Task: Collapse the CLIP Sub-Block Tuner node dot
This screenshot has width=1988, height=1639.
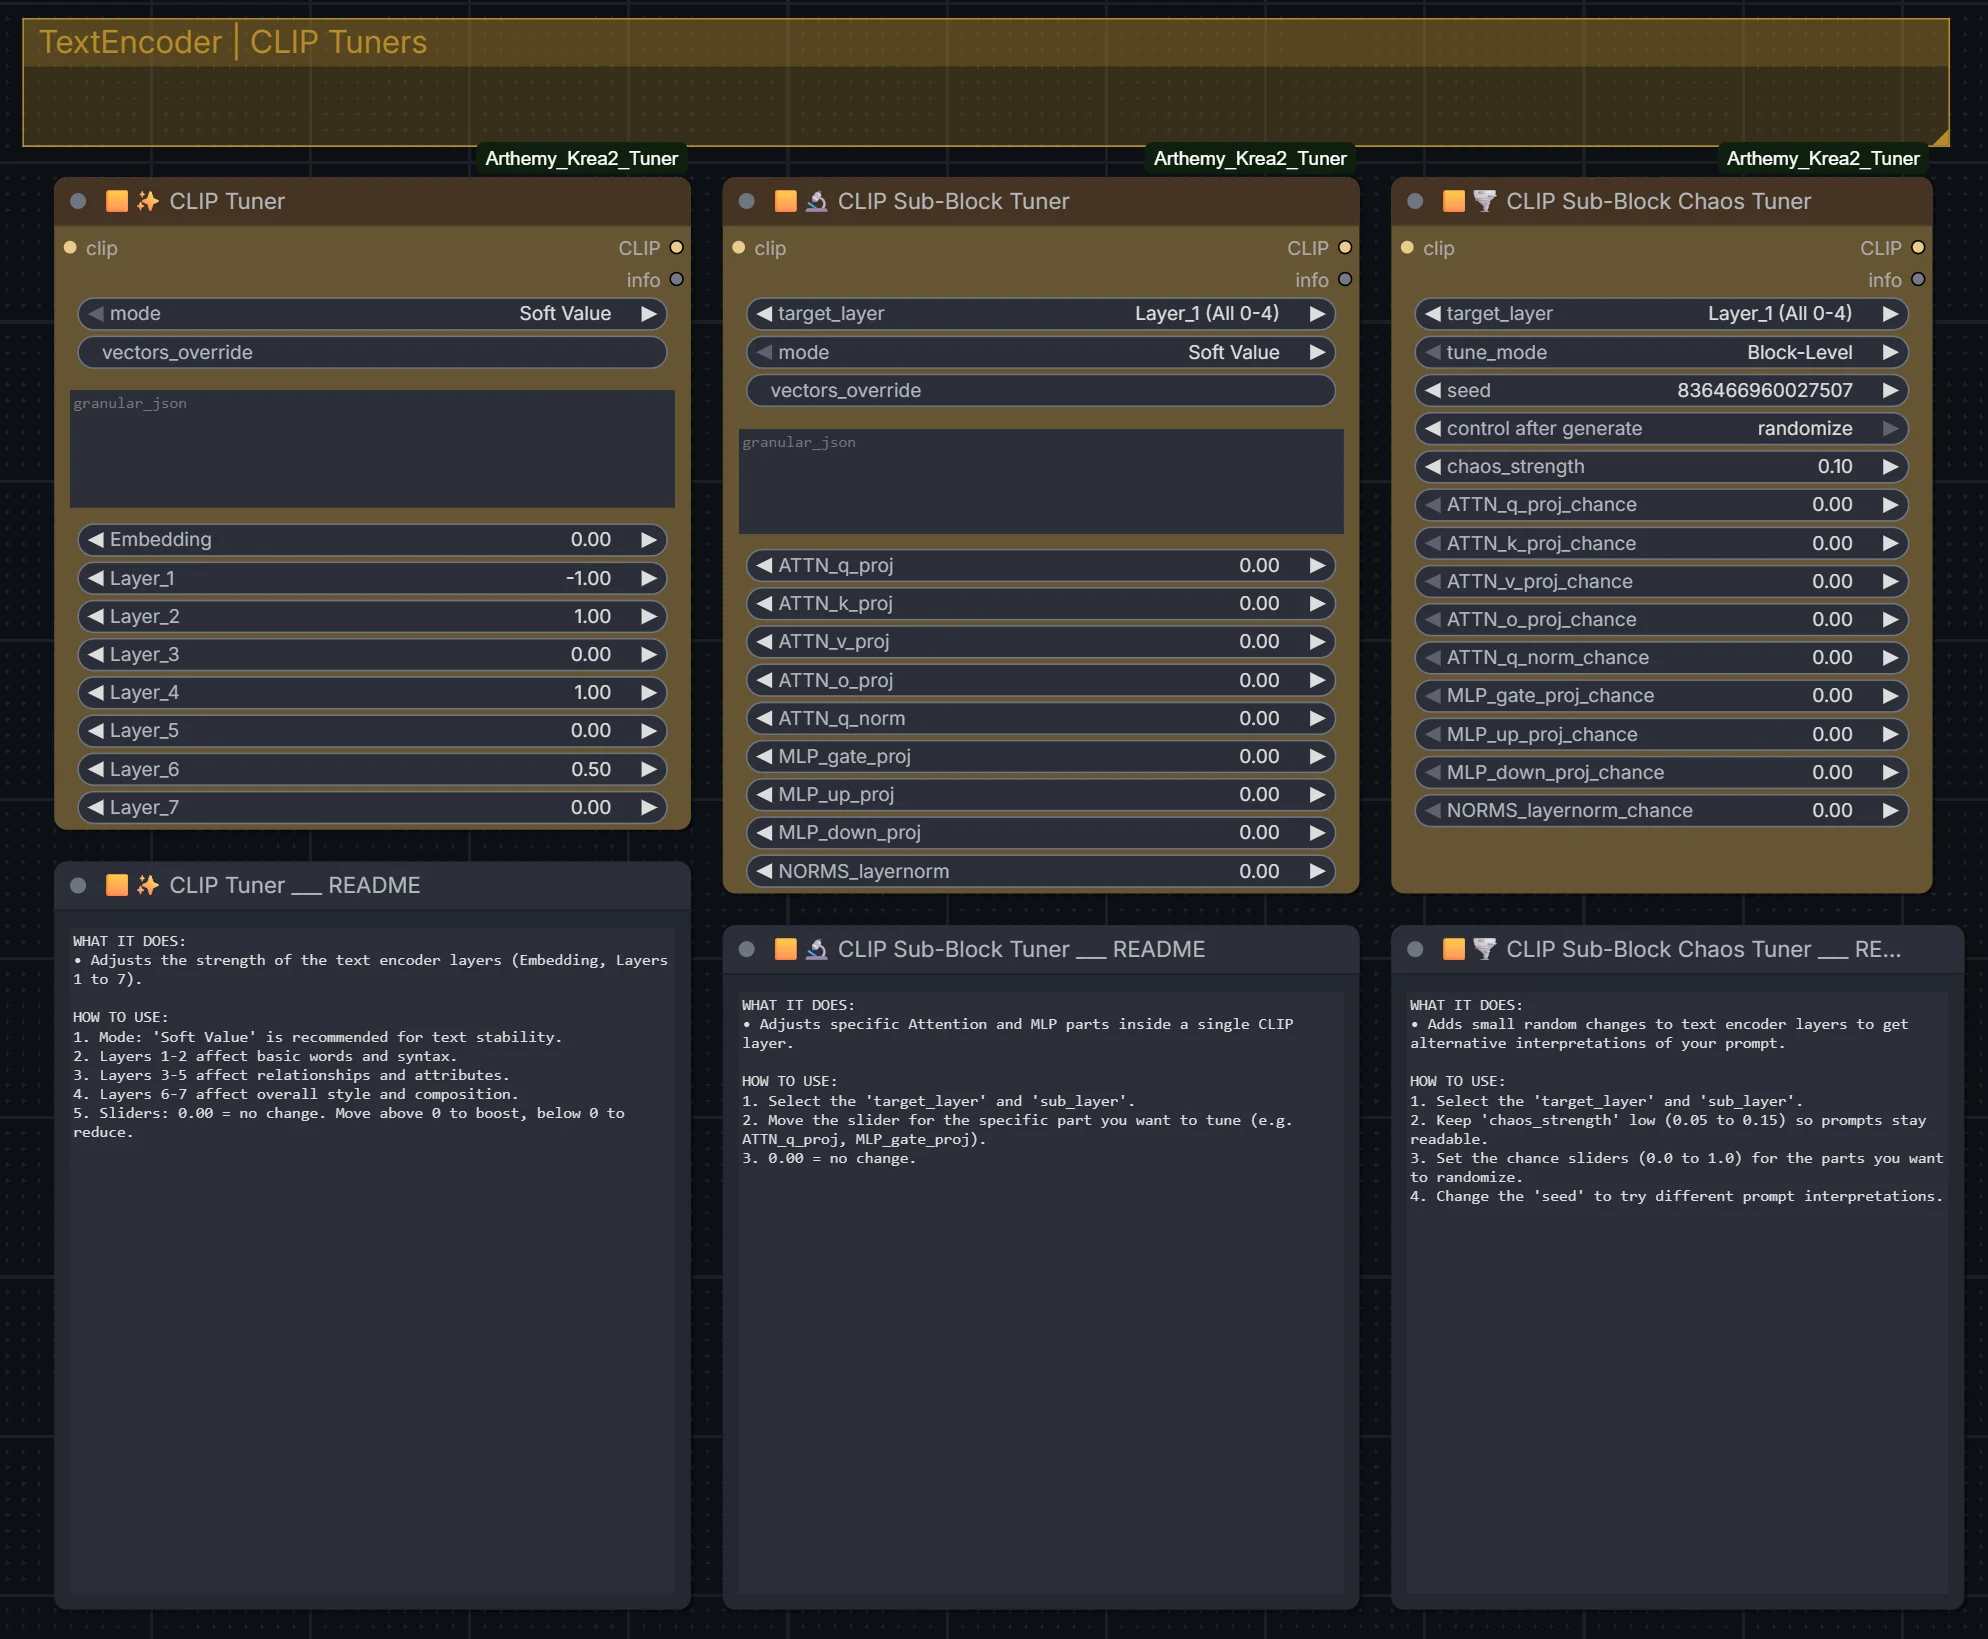Action: (746, 201)
